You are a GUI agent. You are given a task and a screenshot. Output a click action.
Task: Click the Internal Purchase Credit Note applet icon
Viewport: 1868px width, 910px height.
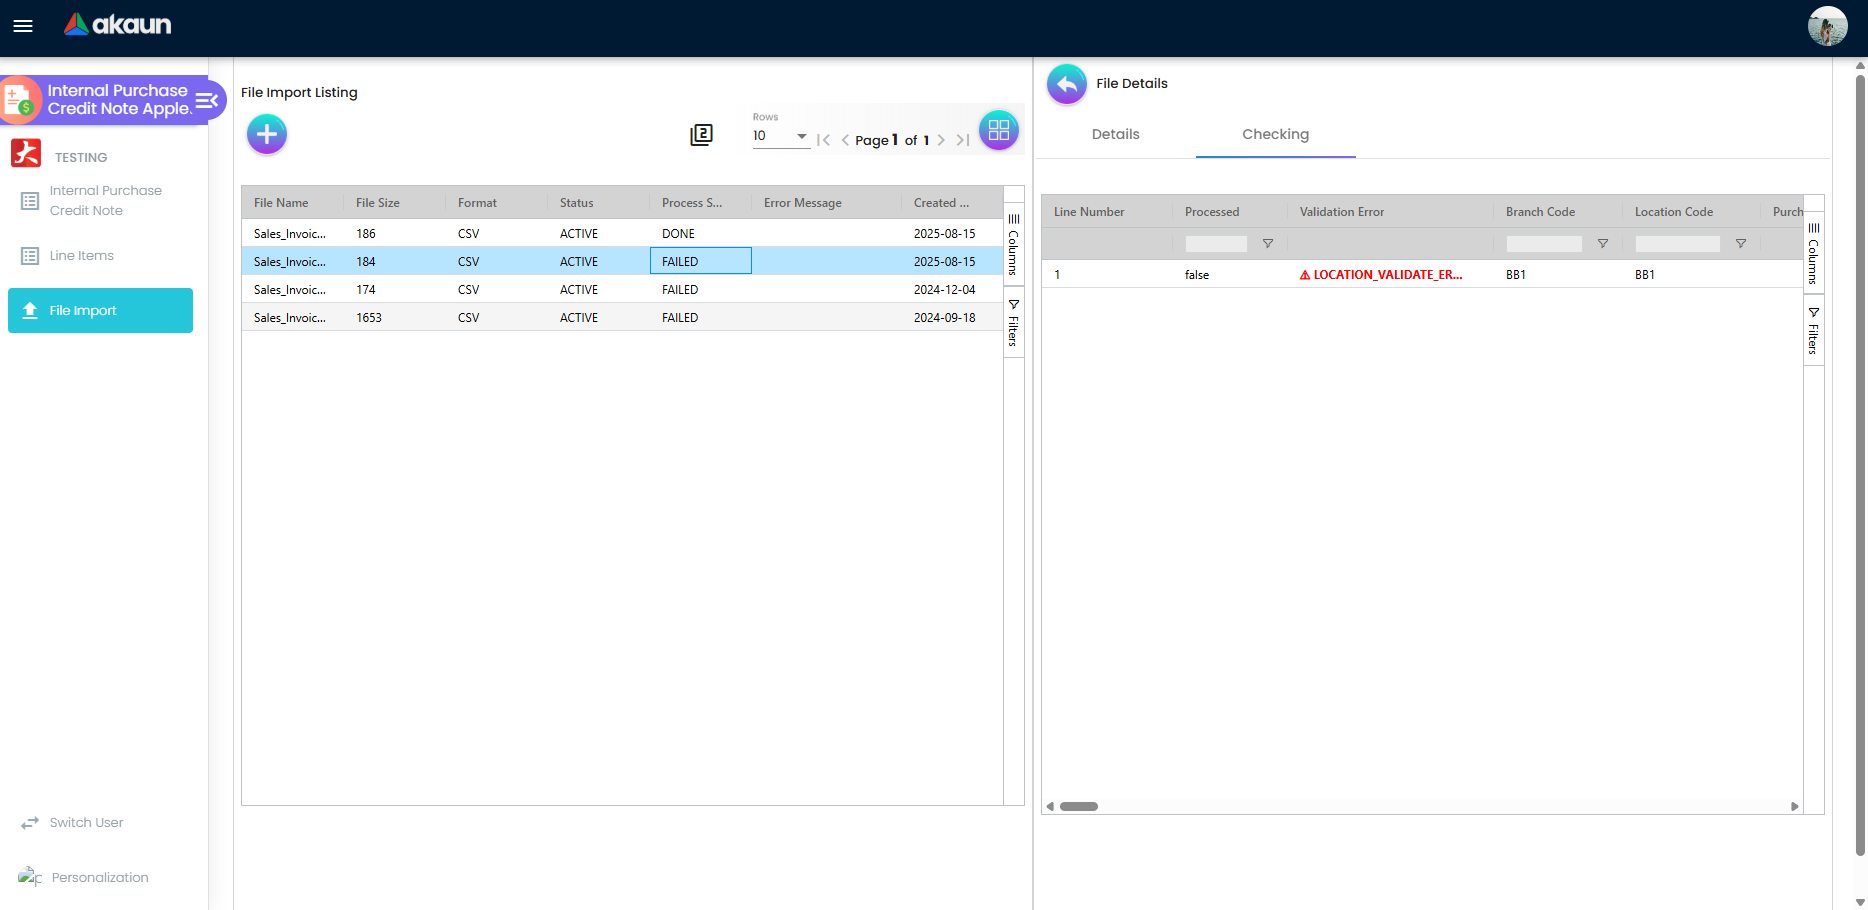(20, 100)
